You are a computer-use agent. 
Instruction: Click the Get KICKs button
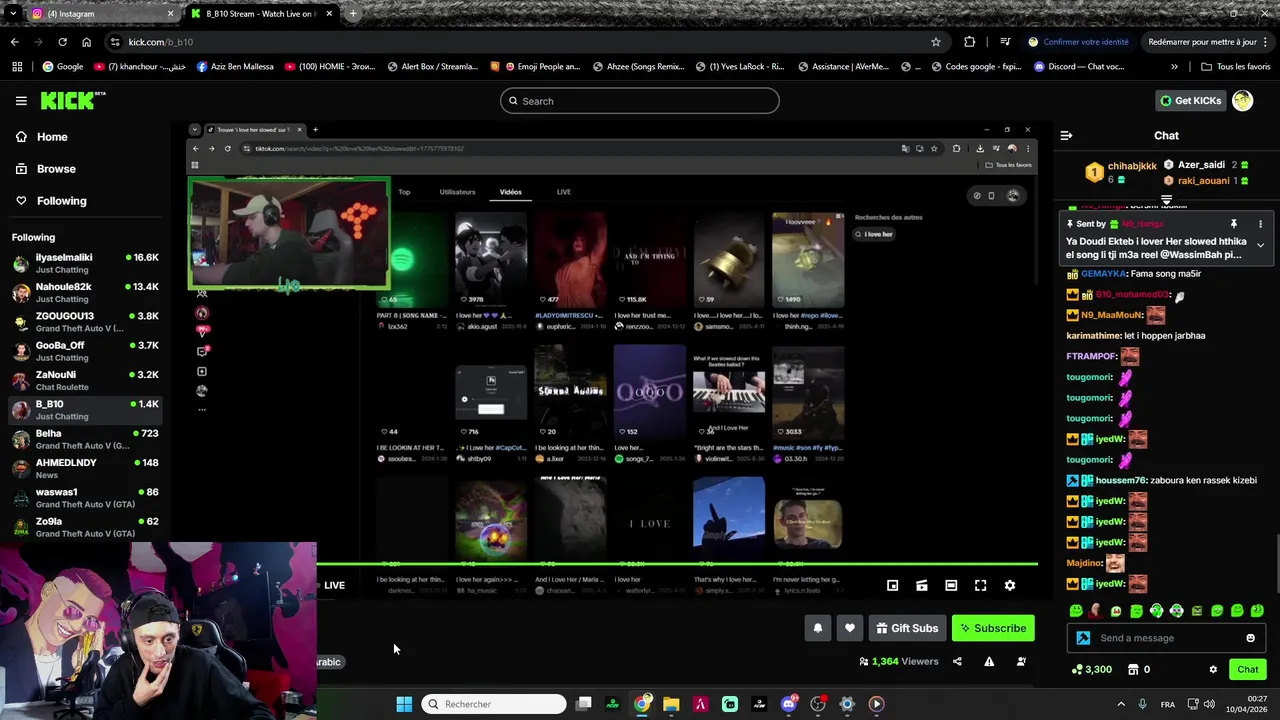click(1190, 100)
